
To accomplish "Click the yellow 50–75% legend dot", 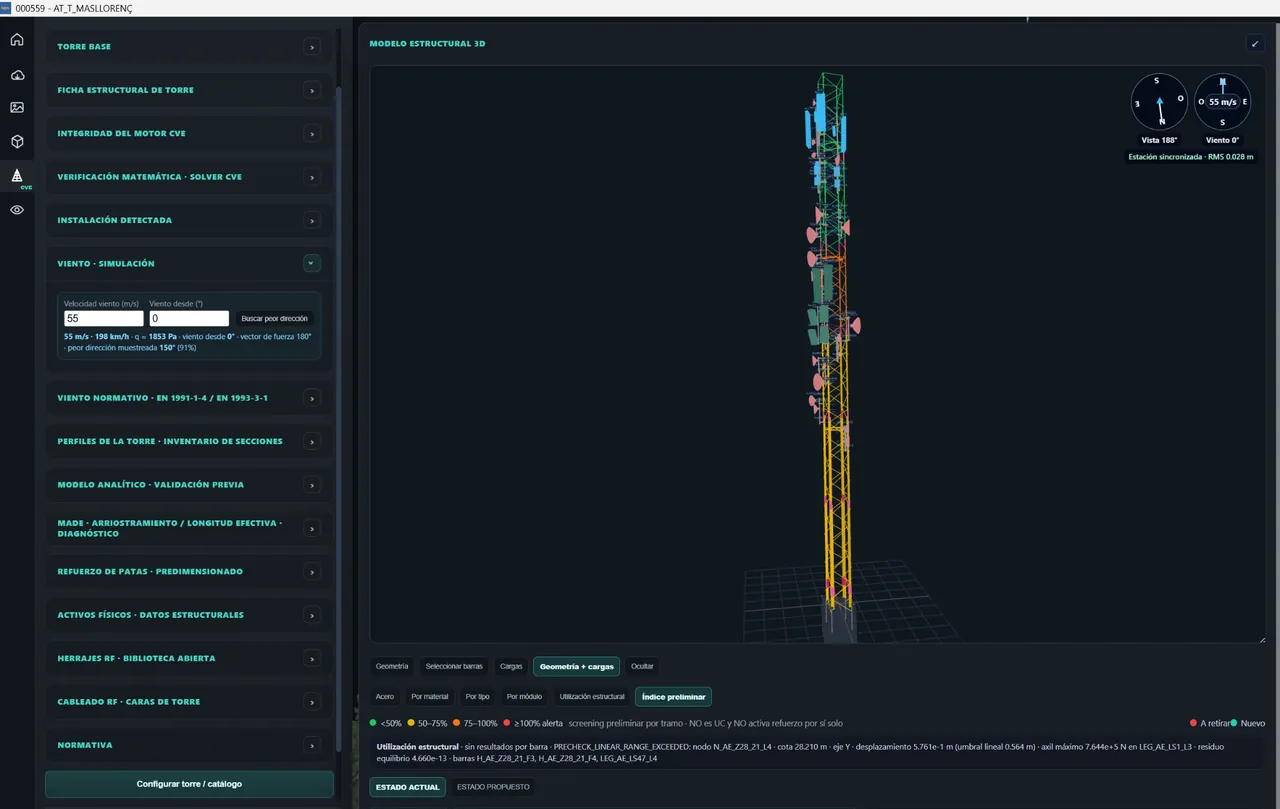I will (x=410, y=723).
